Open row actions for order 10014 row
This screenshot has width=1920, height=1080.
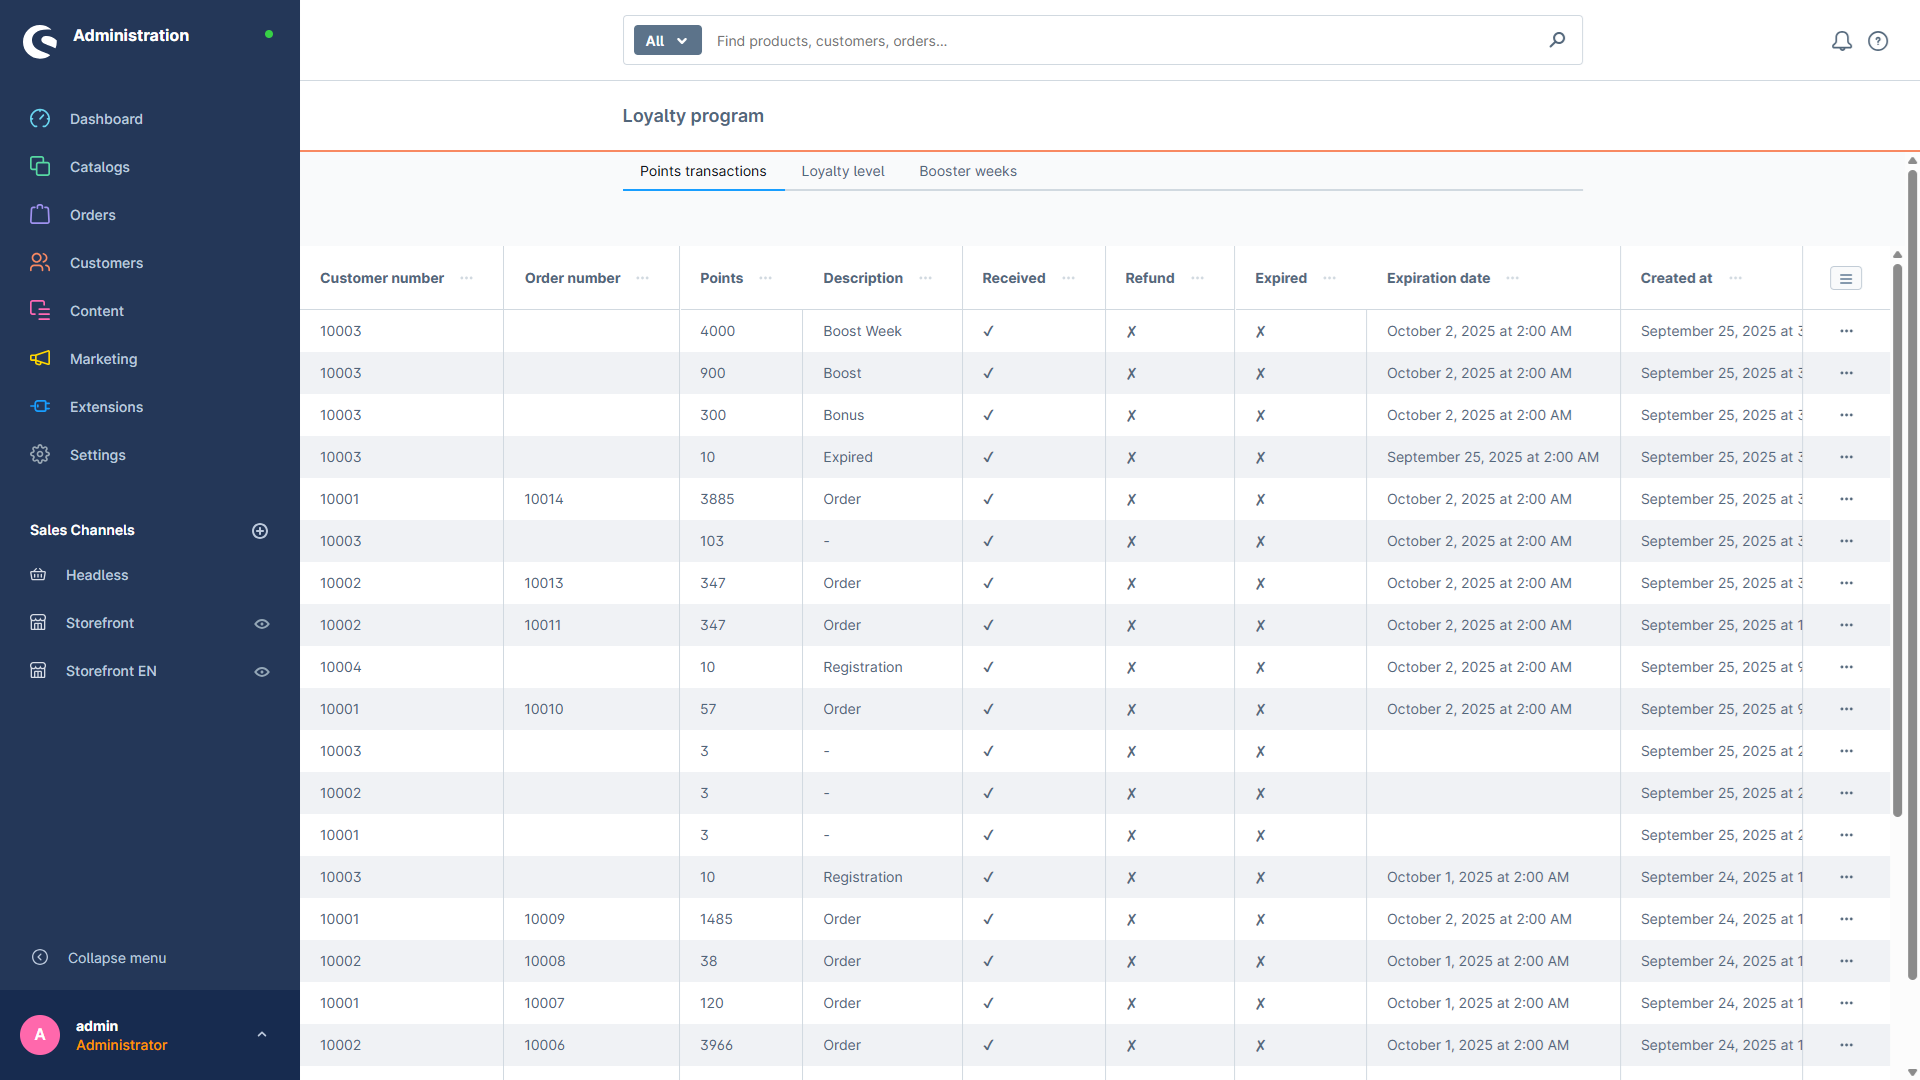pos(1846,499)
